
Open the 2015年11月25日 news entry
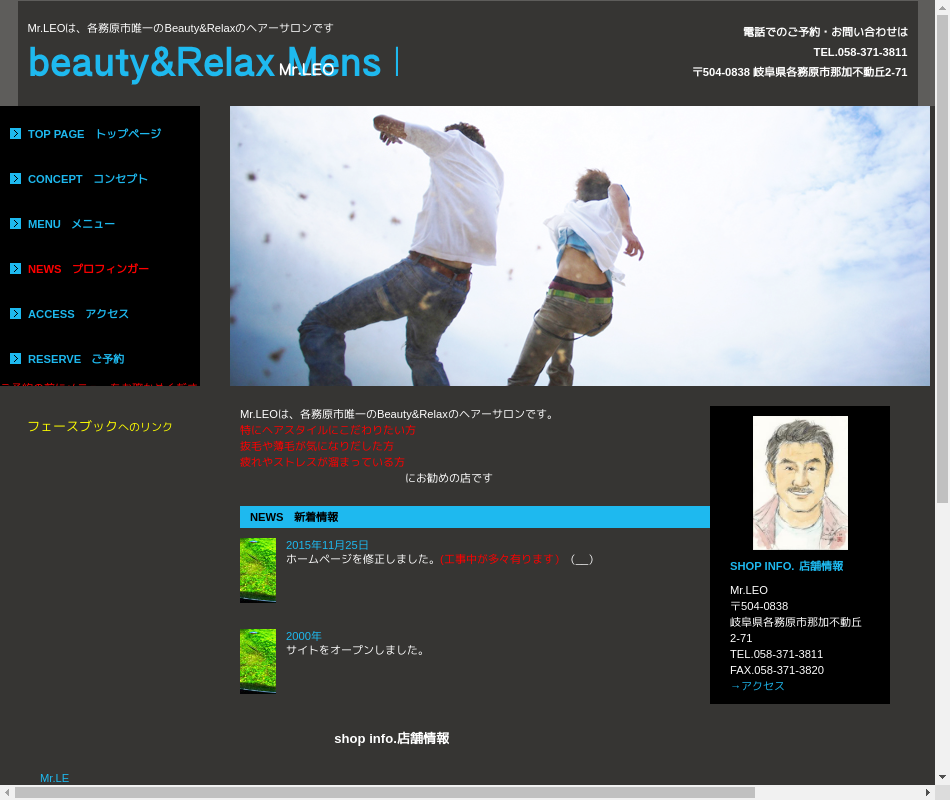coord(327,545)
